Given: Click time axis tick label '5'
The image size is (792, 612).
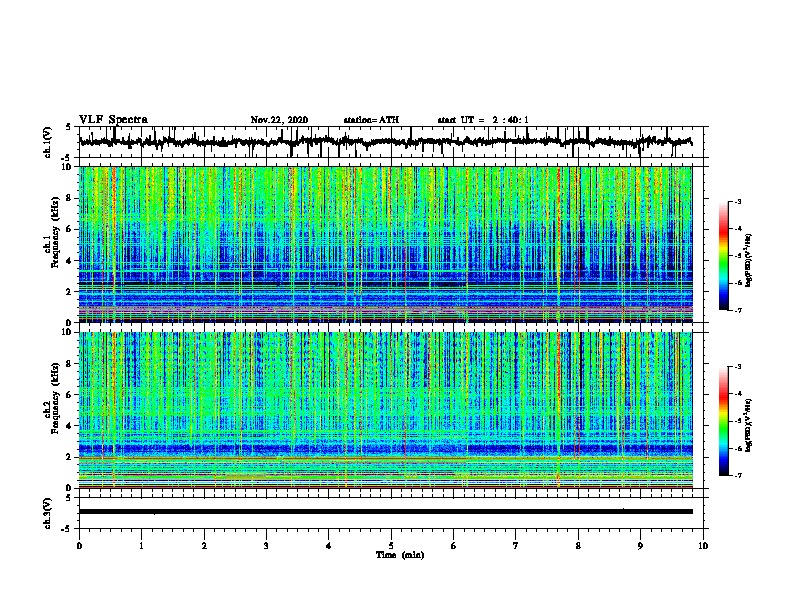Looking at the screenshot, I should point(391,546).
